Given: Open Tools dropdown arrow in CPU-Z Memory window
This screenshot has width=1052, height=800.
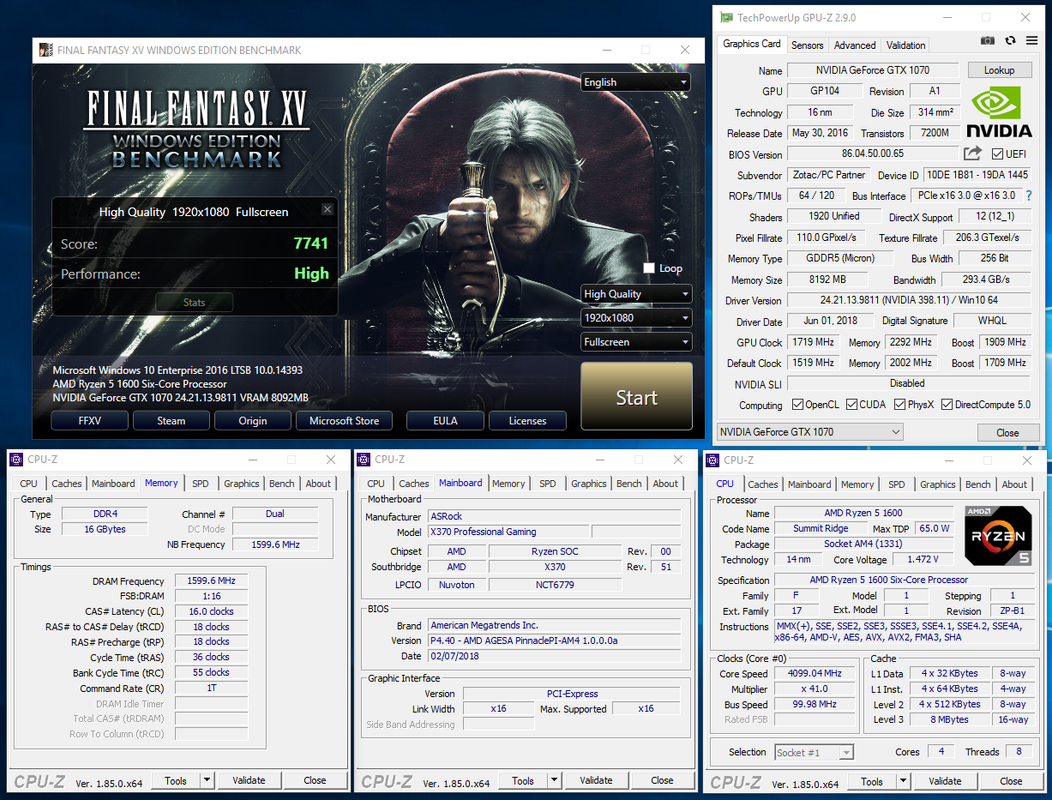Looking at the screenshot, I should [207, 780].
